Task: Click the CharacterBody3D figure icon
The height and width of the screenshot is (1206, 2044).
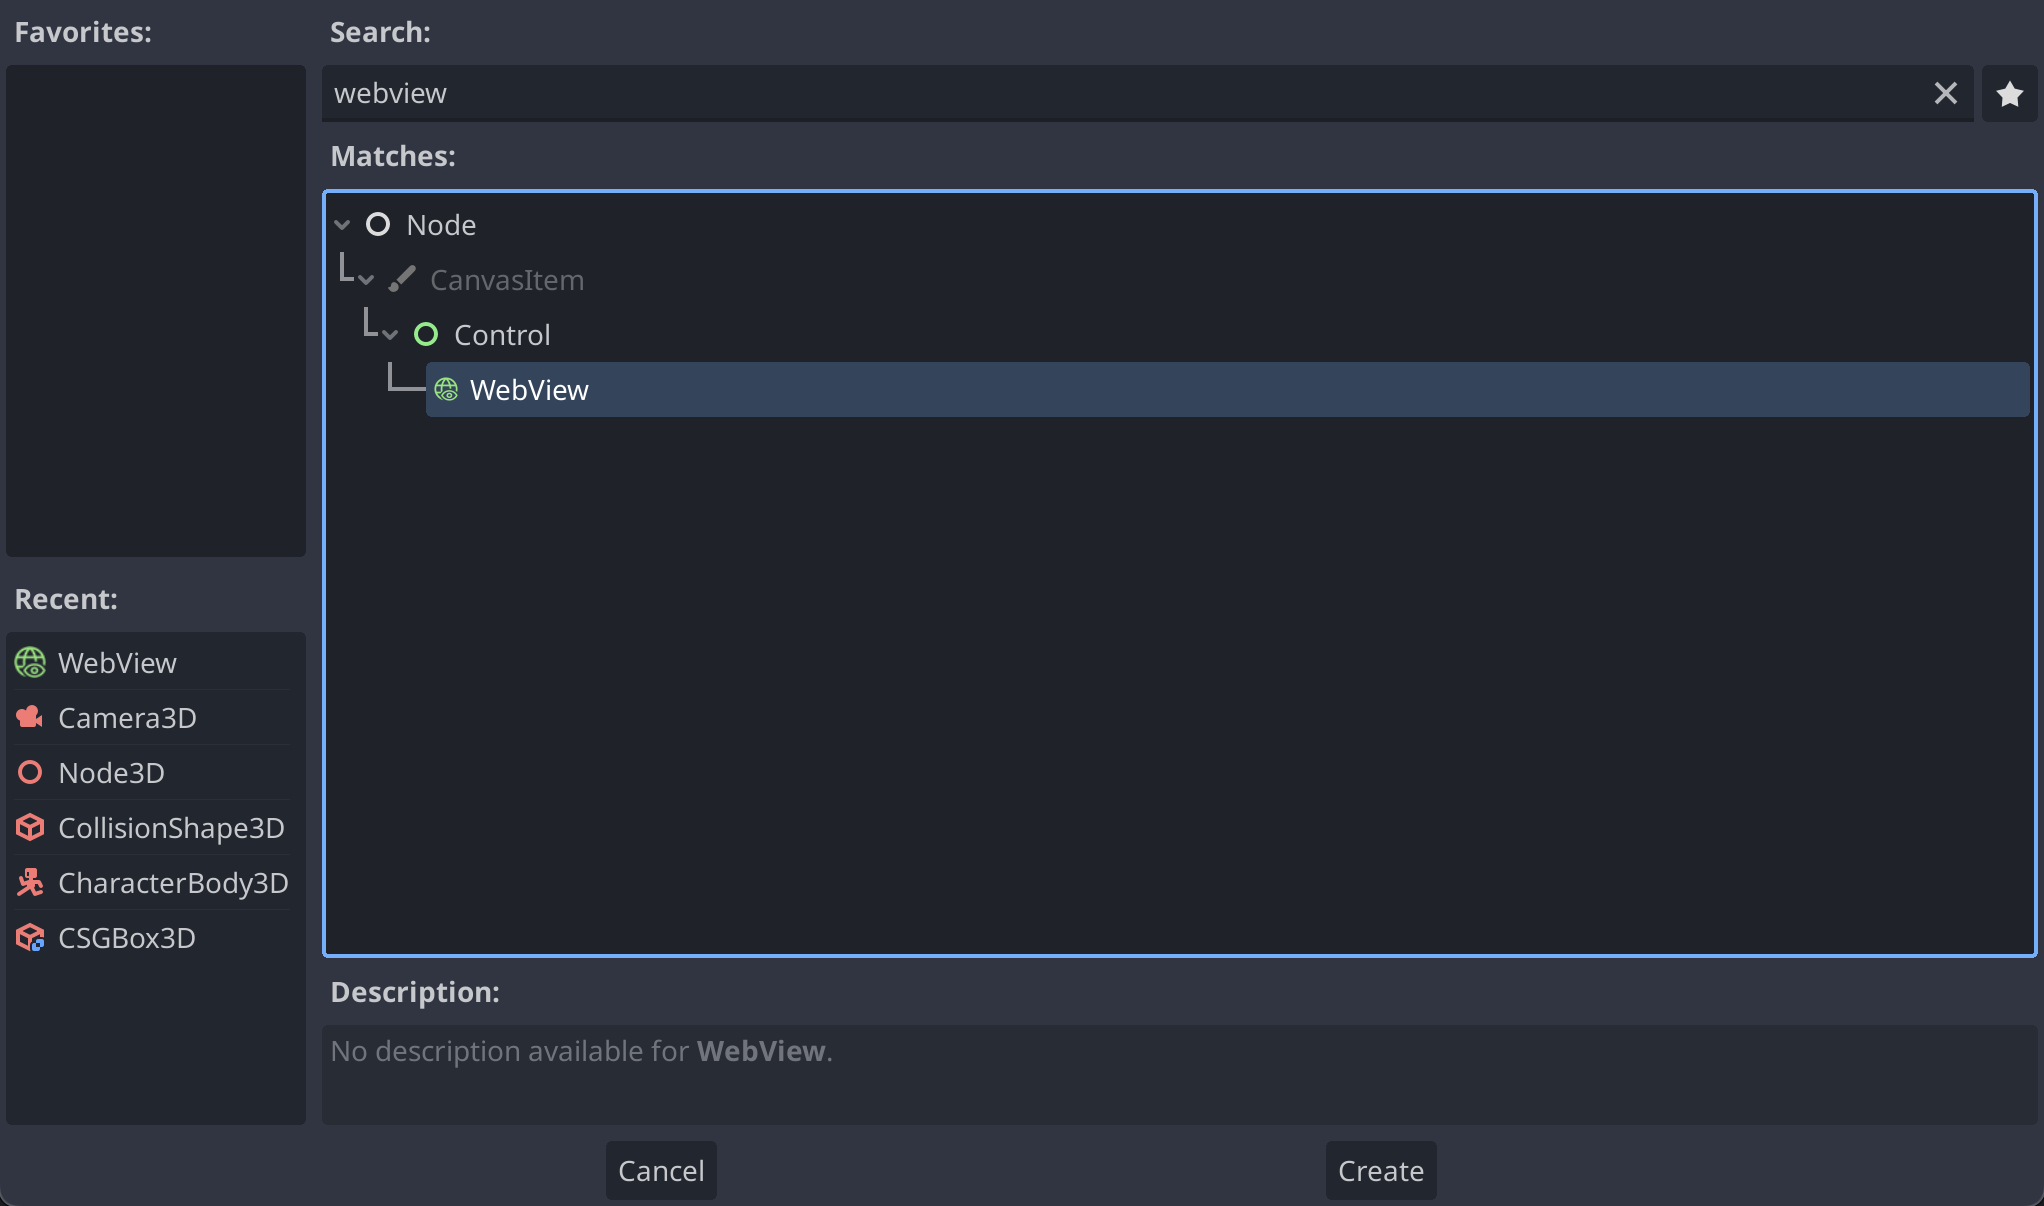Action: (x=30, y=882)
